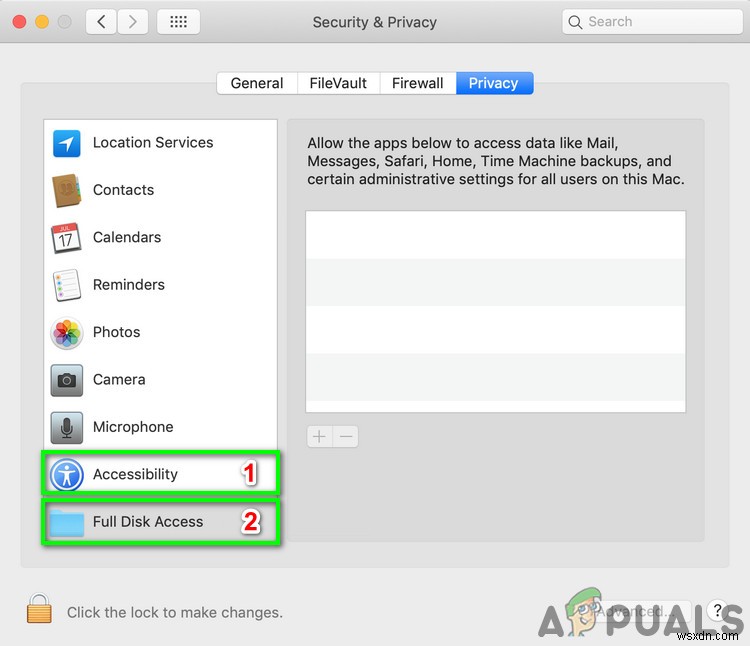Go back with the left chevron
The height and width of the screenshot is (646, 750).
101,22
